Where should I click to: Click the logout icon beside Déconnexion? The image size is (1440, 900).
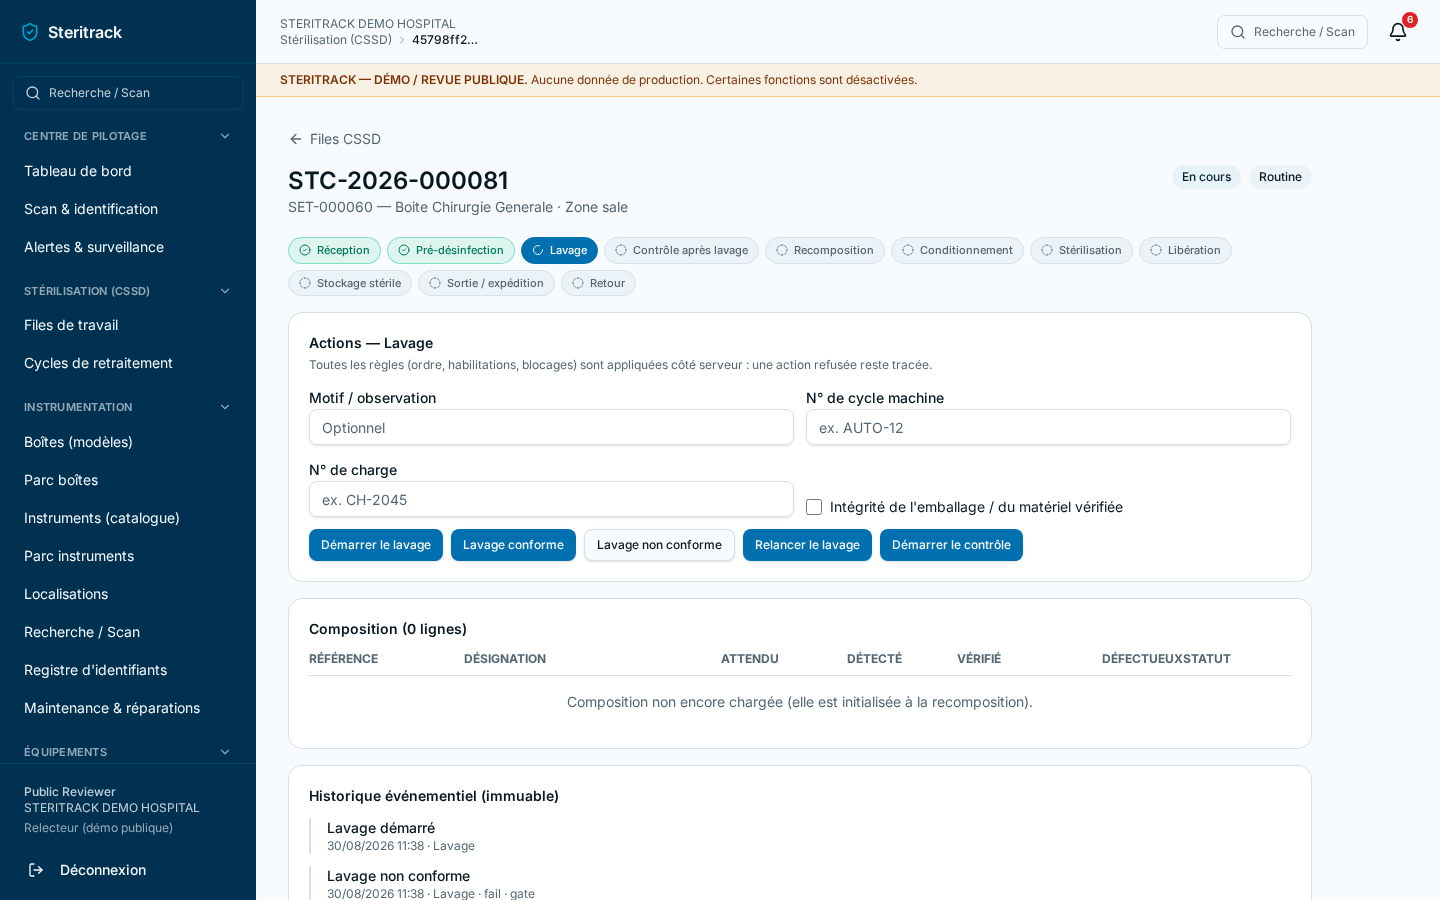tap(36, 870)
